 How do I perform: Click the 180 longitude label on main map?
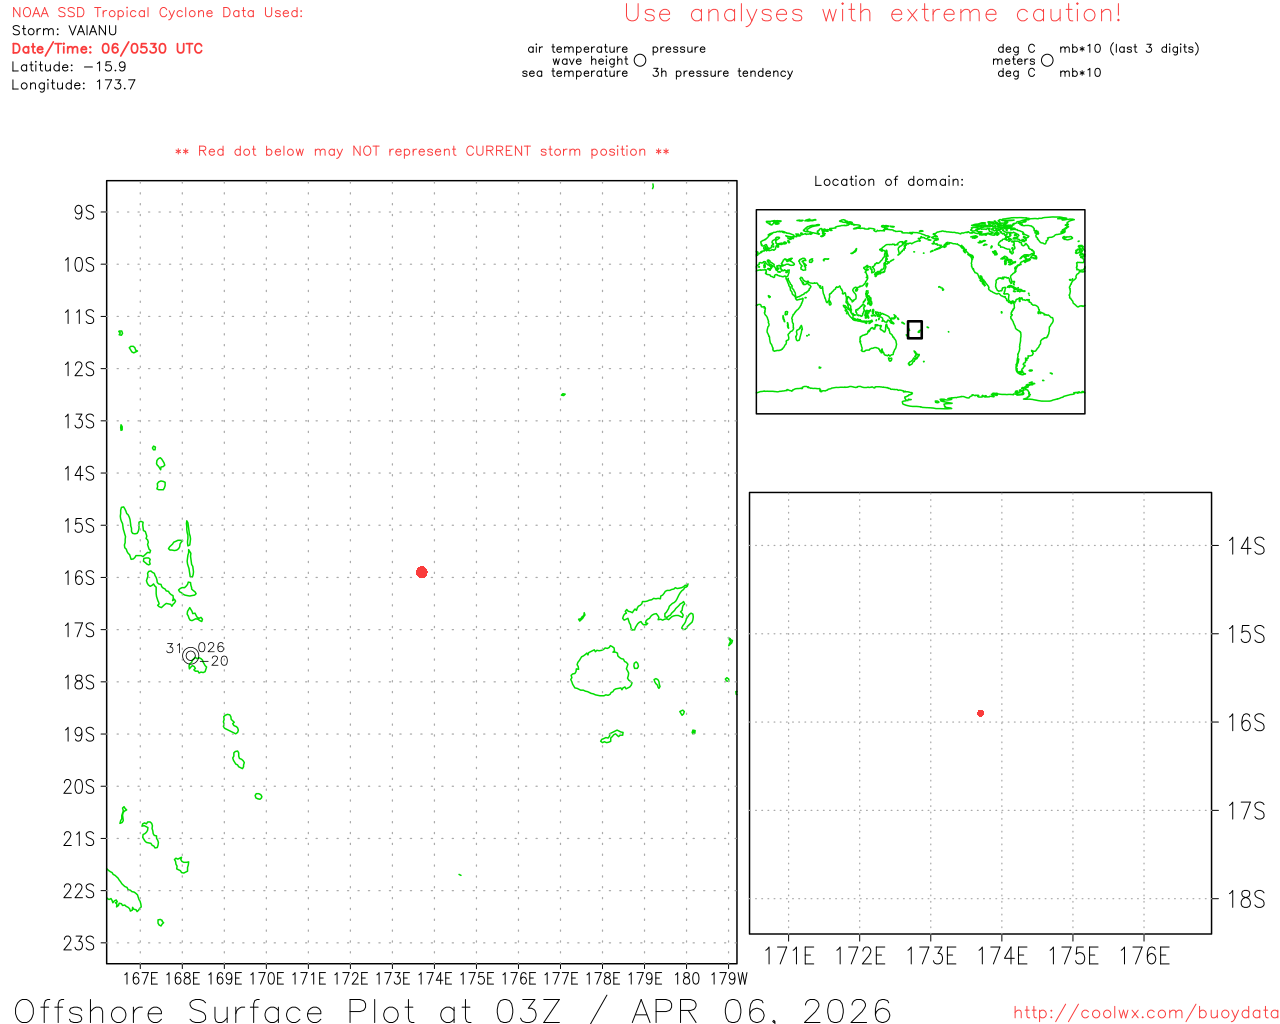coord(686,978)
